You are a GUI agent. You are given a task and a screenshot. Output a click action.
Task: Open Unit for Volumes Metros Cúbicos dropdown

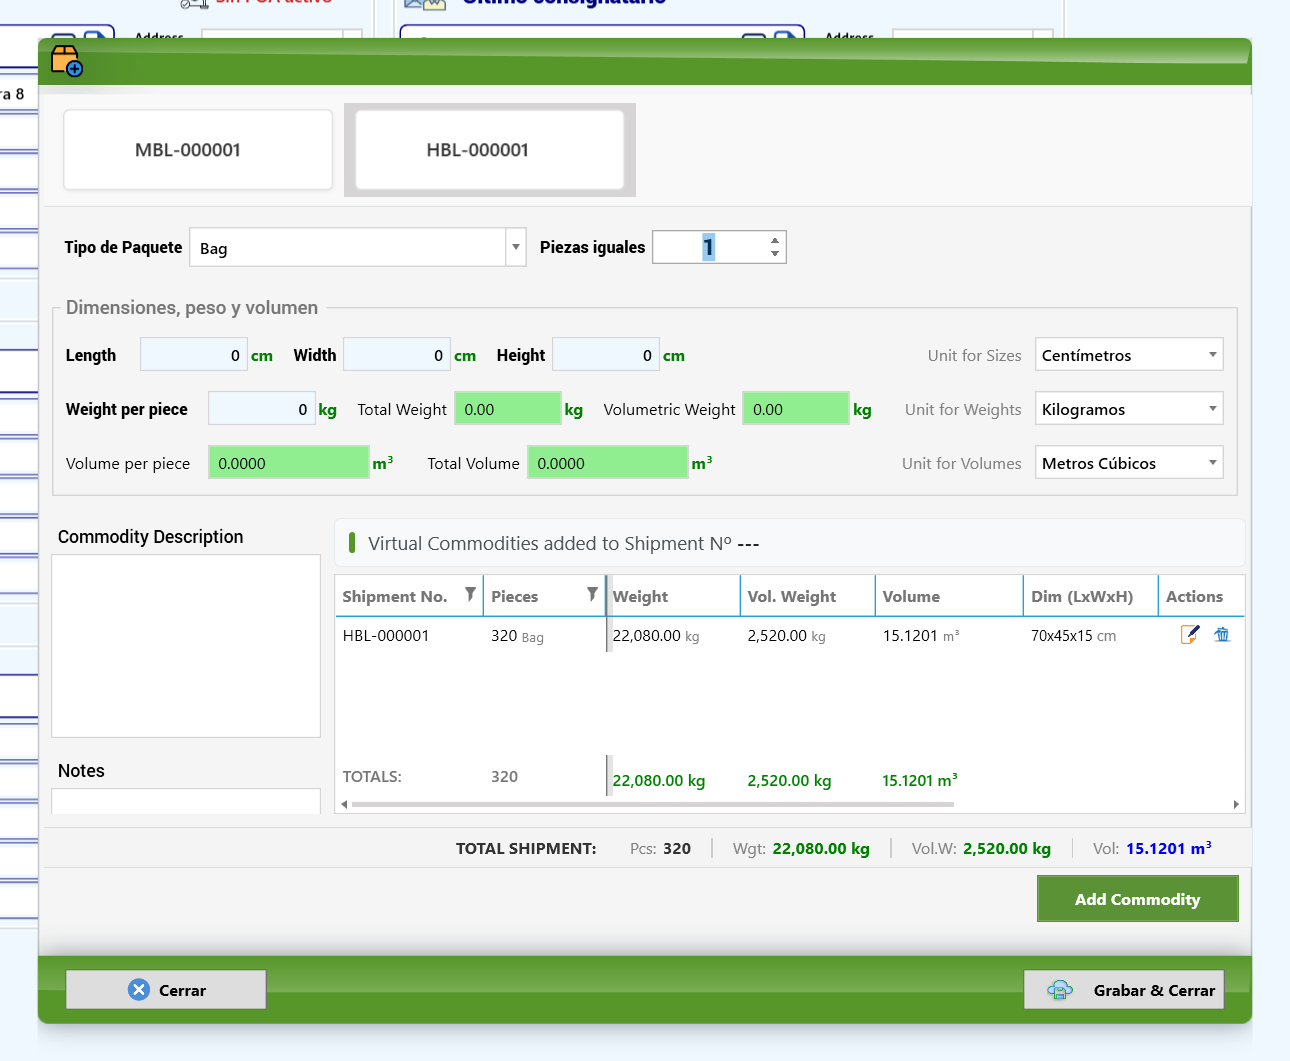pyautogui.click(x=1129, y=463)
